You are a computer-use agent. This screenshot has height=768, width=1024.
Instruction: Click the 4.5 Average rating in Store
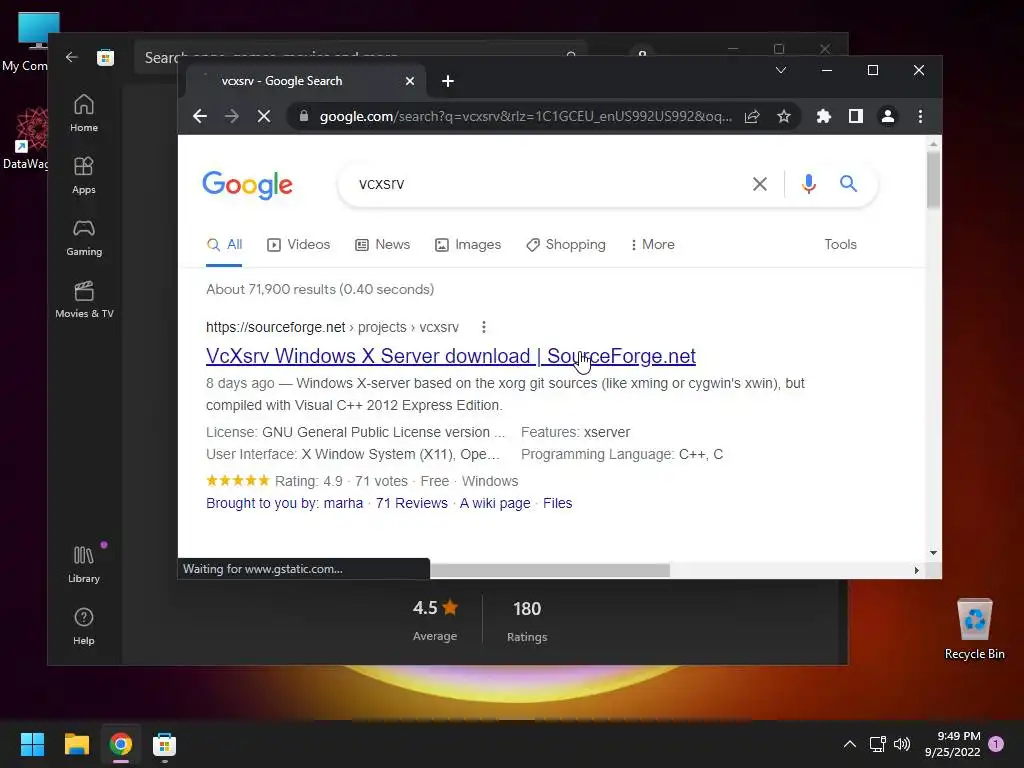click(x=435, y=620)
